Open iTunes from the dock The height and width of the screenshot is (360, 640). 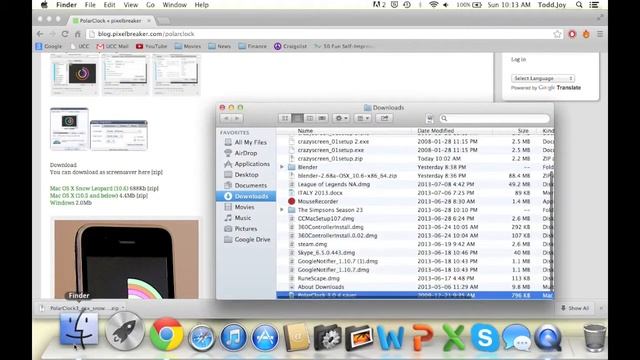coord(233,338)
